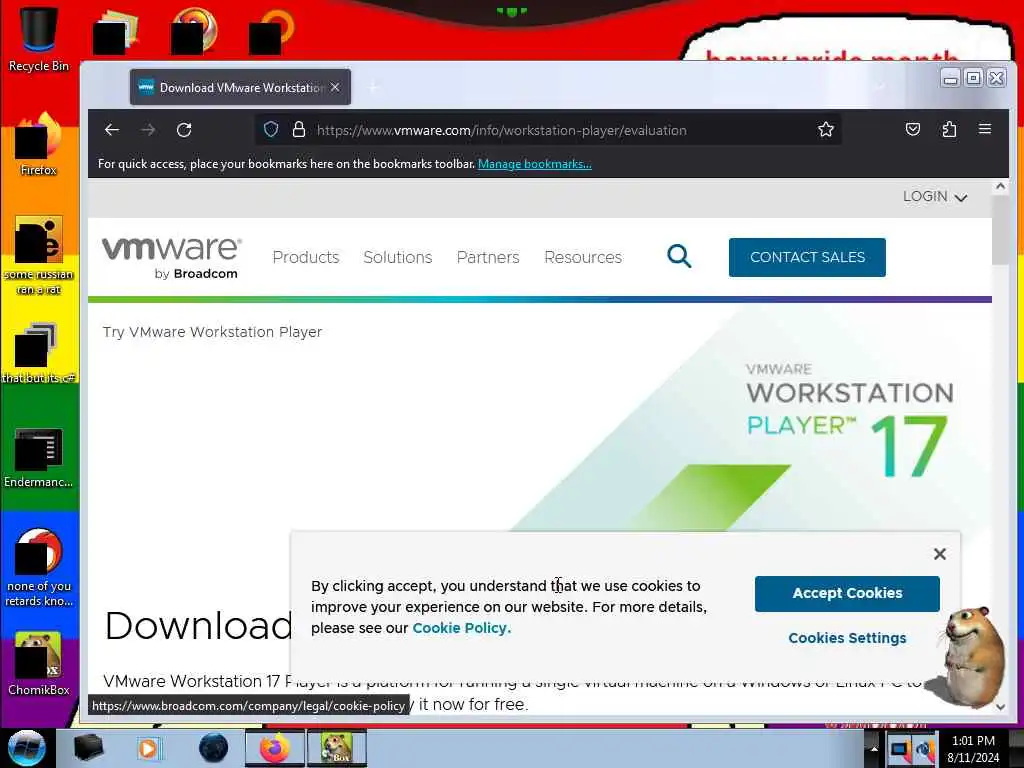1024x768 pixels.
Task: Open the media player taskbar icon
Action: tap(148, 748)
